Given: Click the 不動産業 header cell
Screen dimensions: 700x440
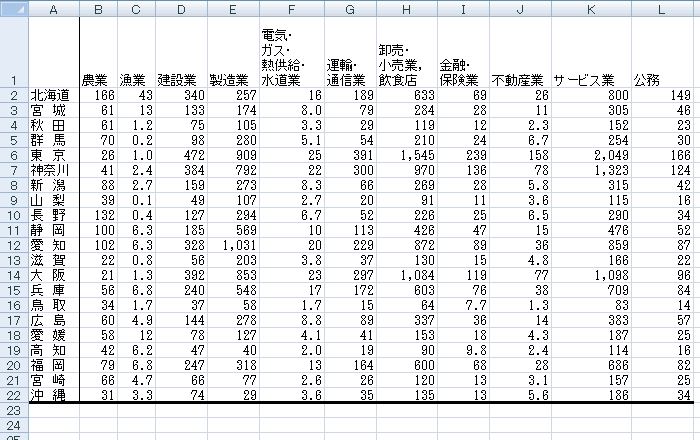Looking at the screenshot, I should pyautogui.click(x=521, y=52).
